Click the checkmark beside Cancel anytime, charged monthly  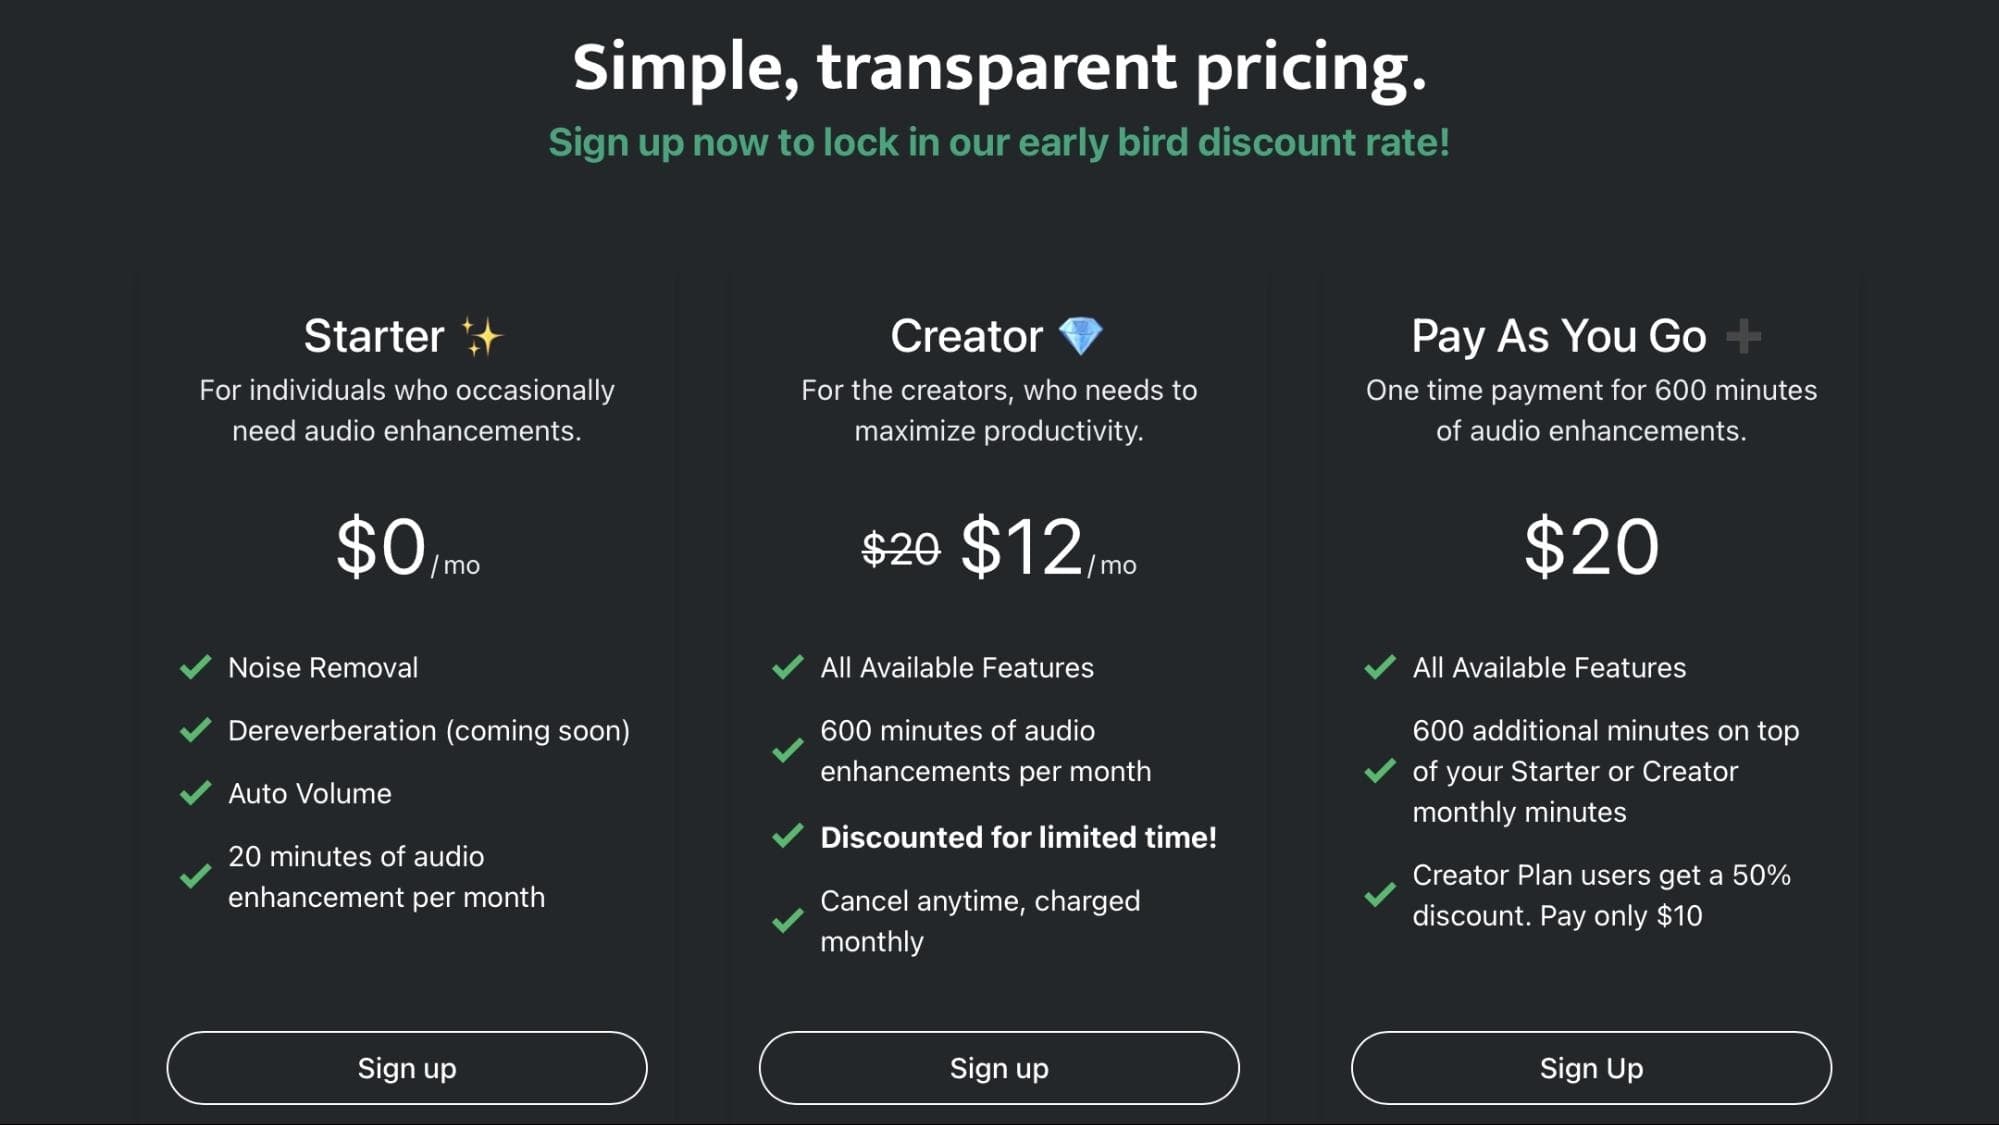pos(788,920)
